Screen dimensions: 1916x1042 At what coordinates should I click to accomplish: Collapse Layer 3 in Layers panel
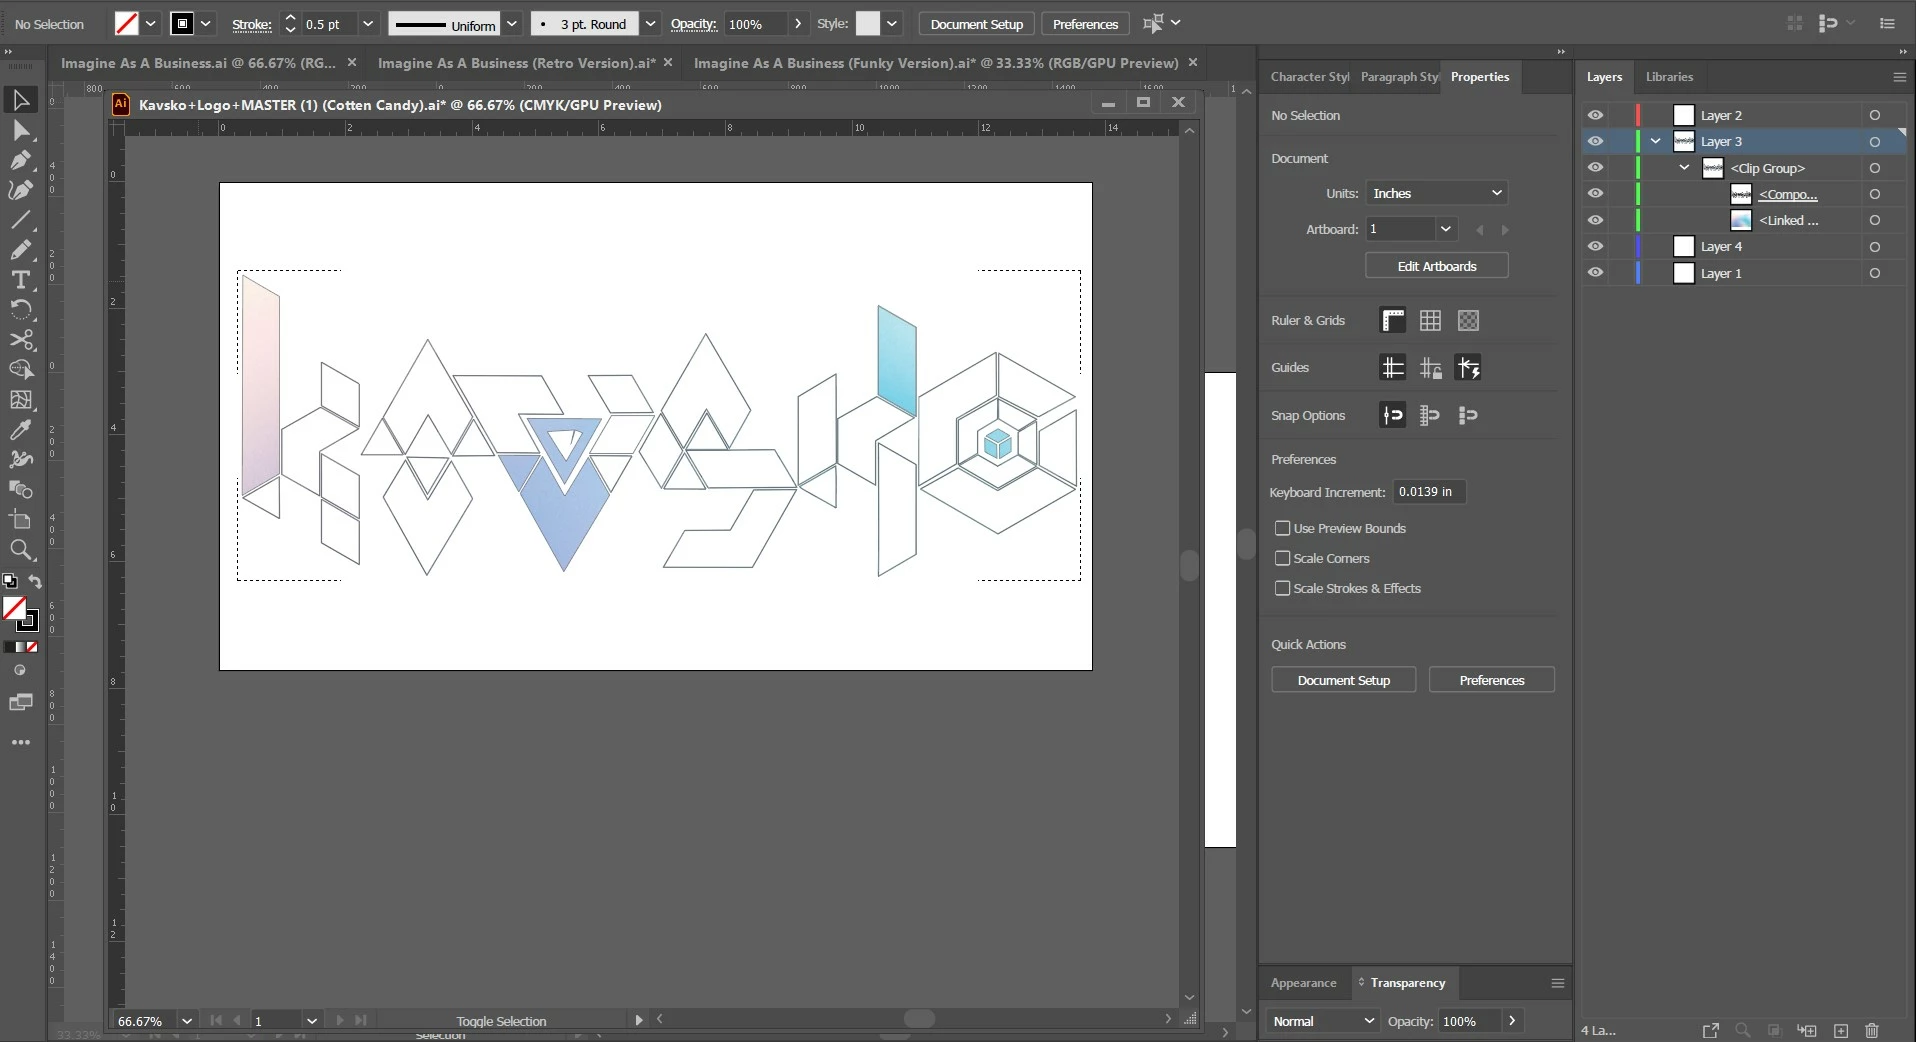click(x=1656, y=141)
